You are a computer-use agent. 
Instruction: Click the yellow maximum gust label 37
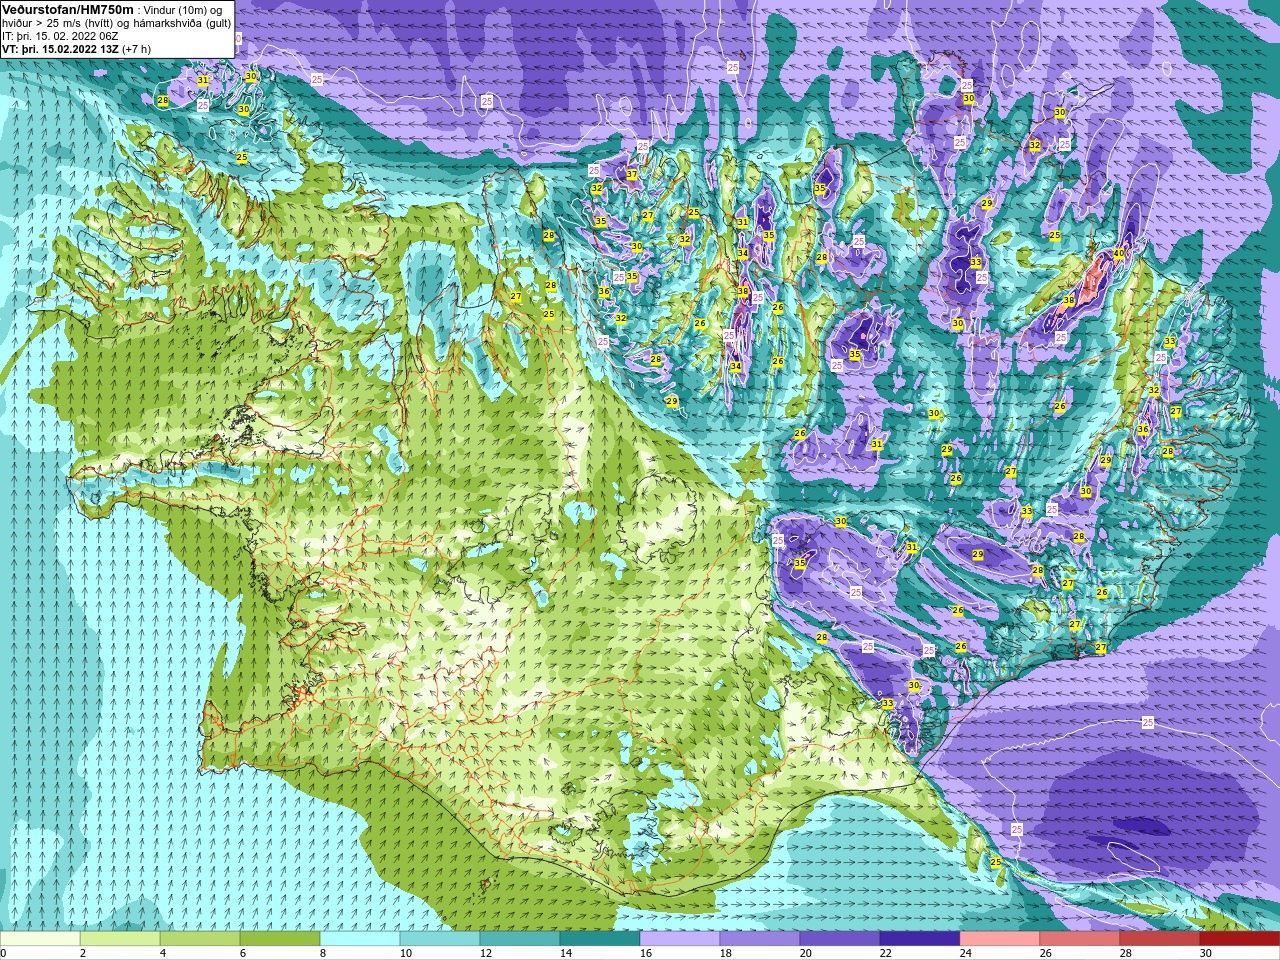point(632,174)
